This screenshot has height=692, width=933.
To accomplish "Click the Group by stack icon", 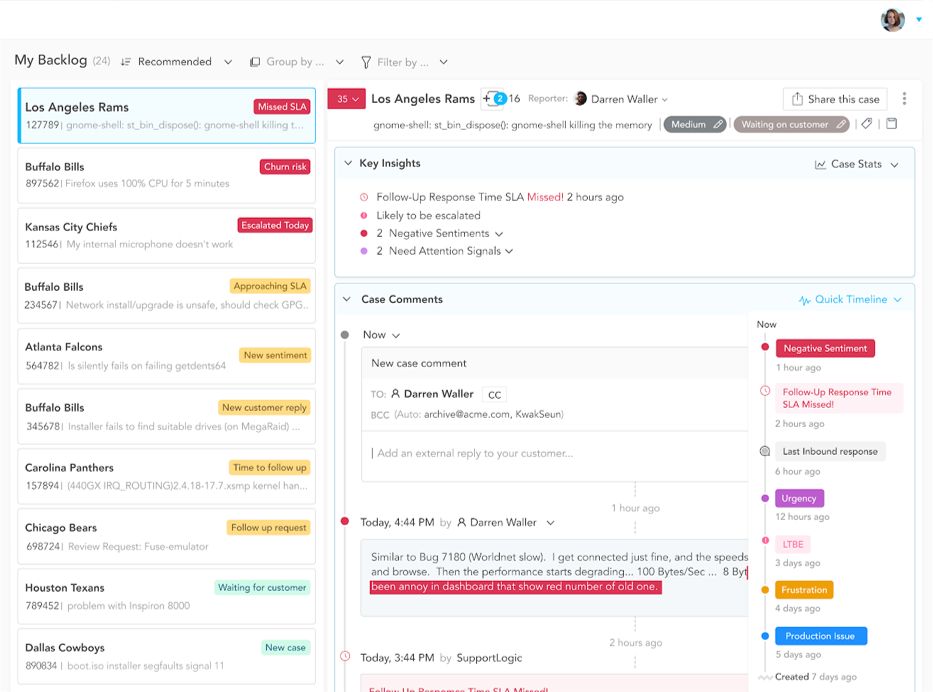I will (x=255, y=62).
